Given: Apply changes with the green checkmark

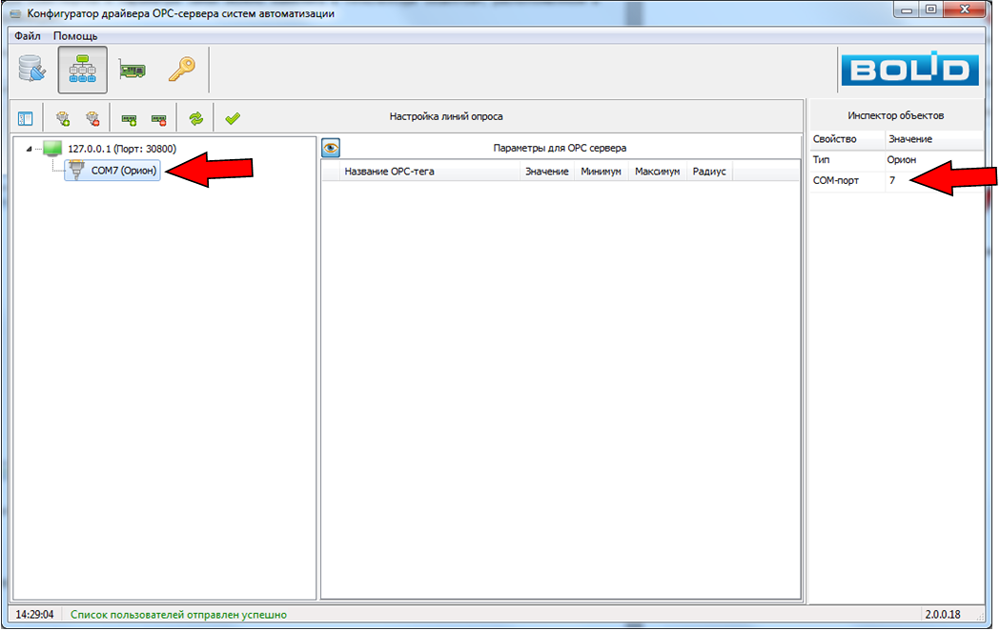Looking at the screenshot, I should pos(232,118).
